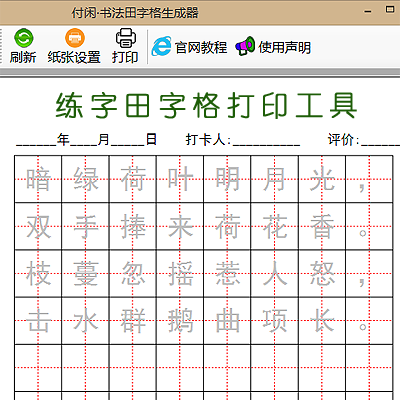Click the 刷新 label under refresh icon
Viewport: 400px width, 400px height.
click(23, 57)
